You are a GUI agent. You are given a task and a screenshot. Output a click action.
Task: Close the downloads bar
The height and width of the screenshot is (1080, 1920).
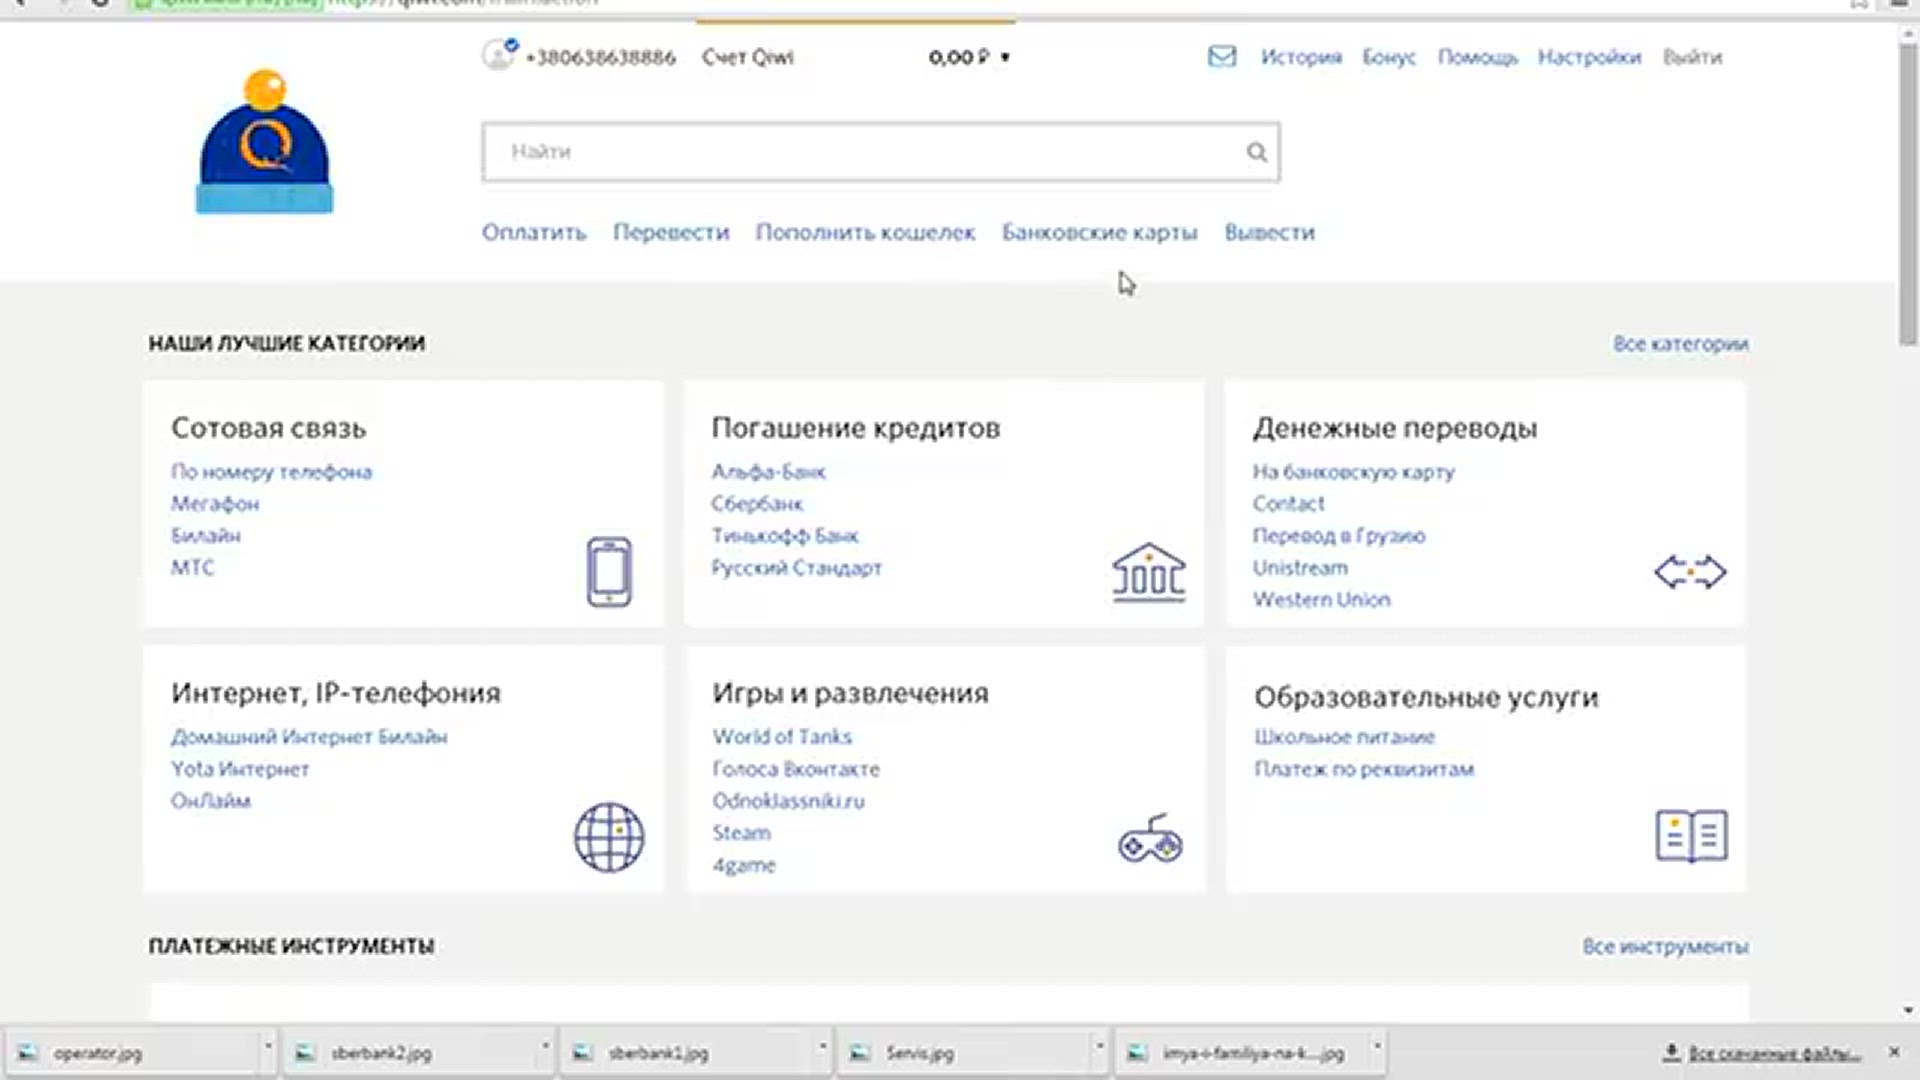1893,1052
